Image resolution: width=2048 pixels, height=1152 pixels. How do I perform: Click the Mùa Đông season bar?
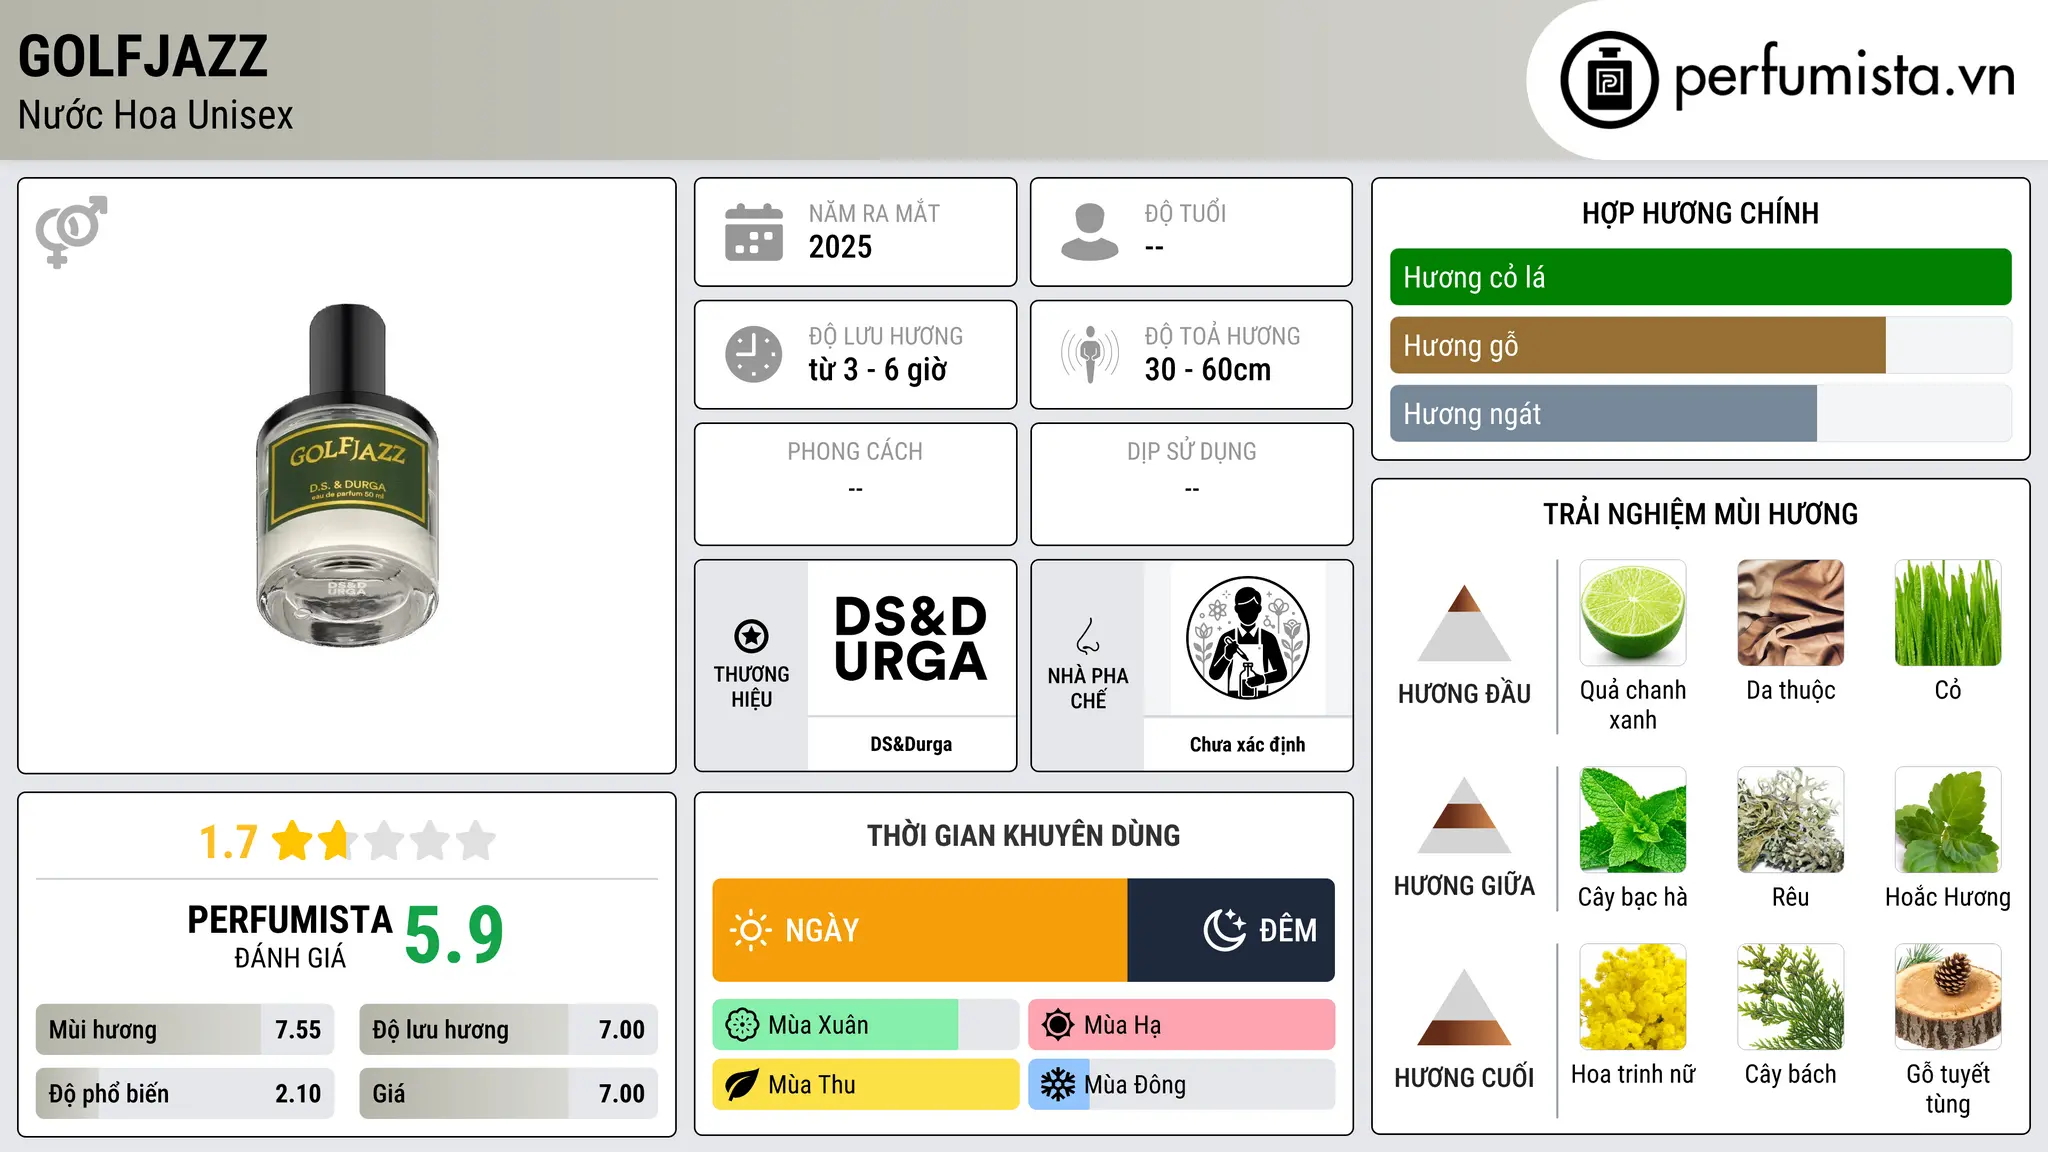1182,1085
